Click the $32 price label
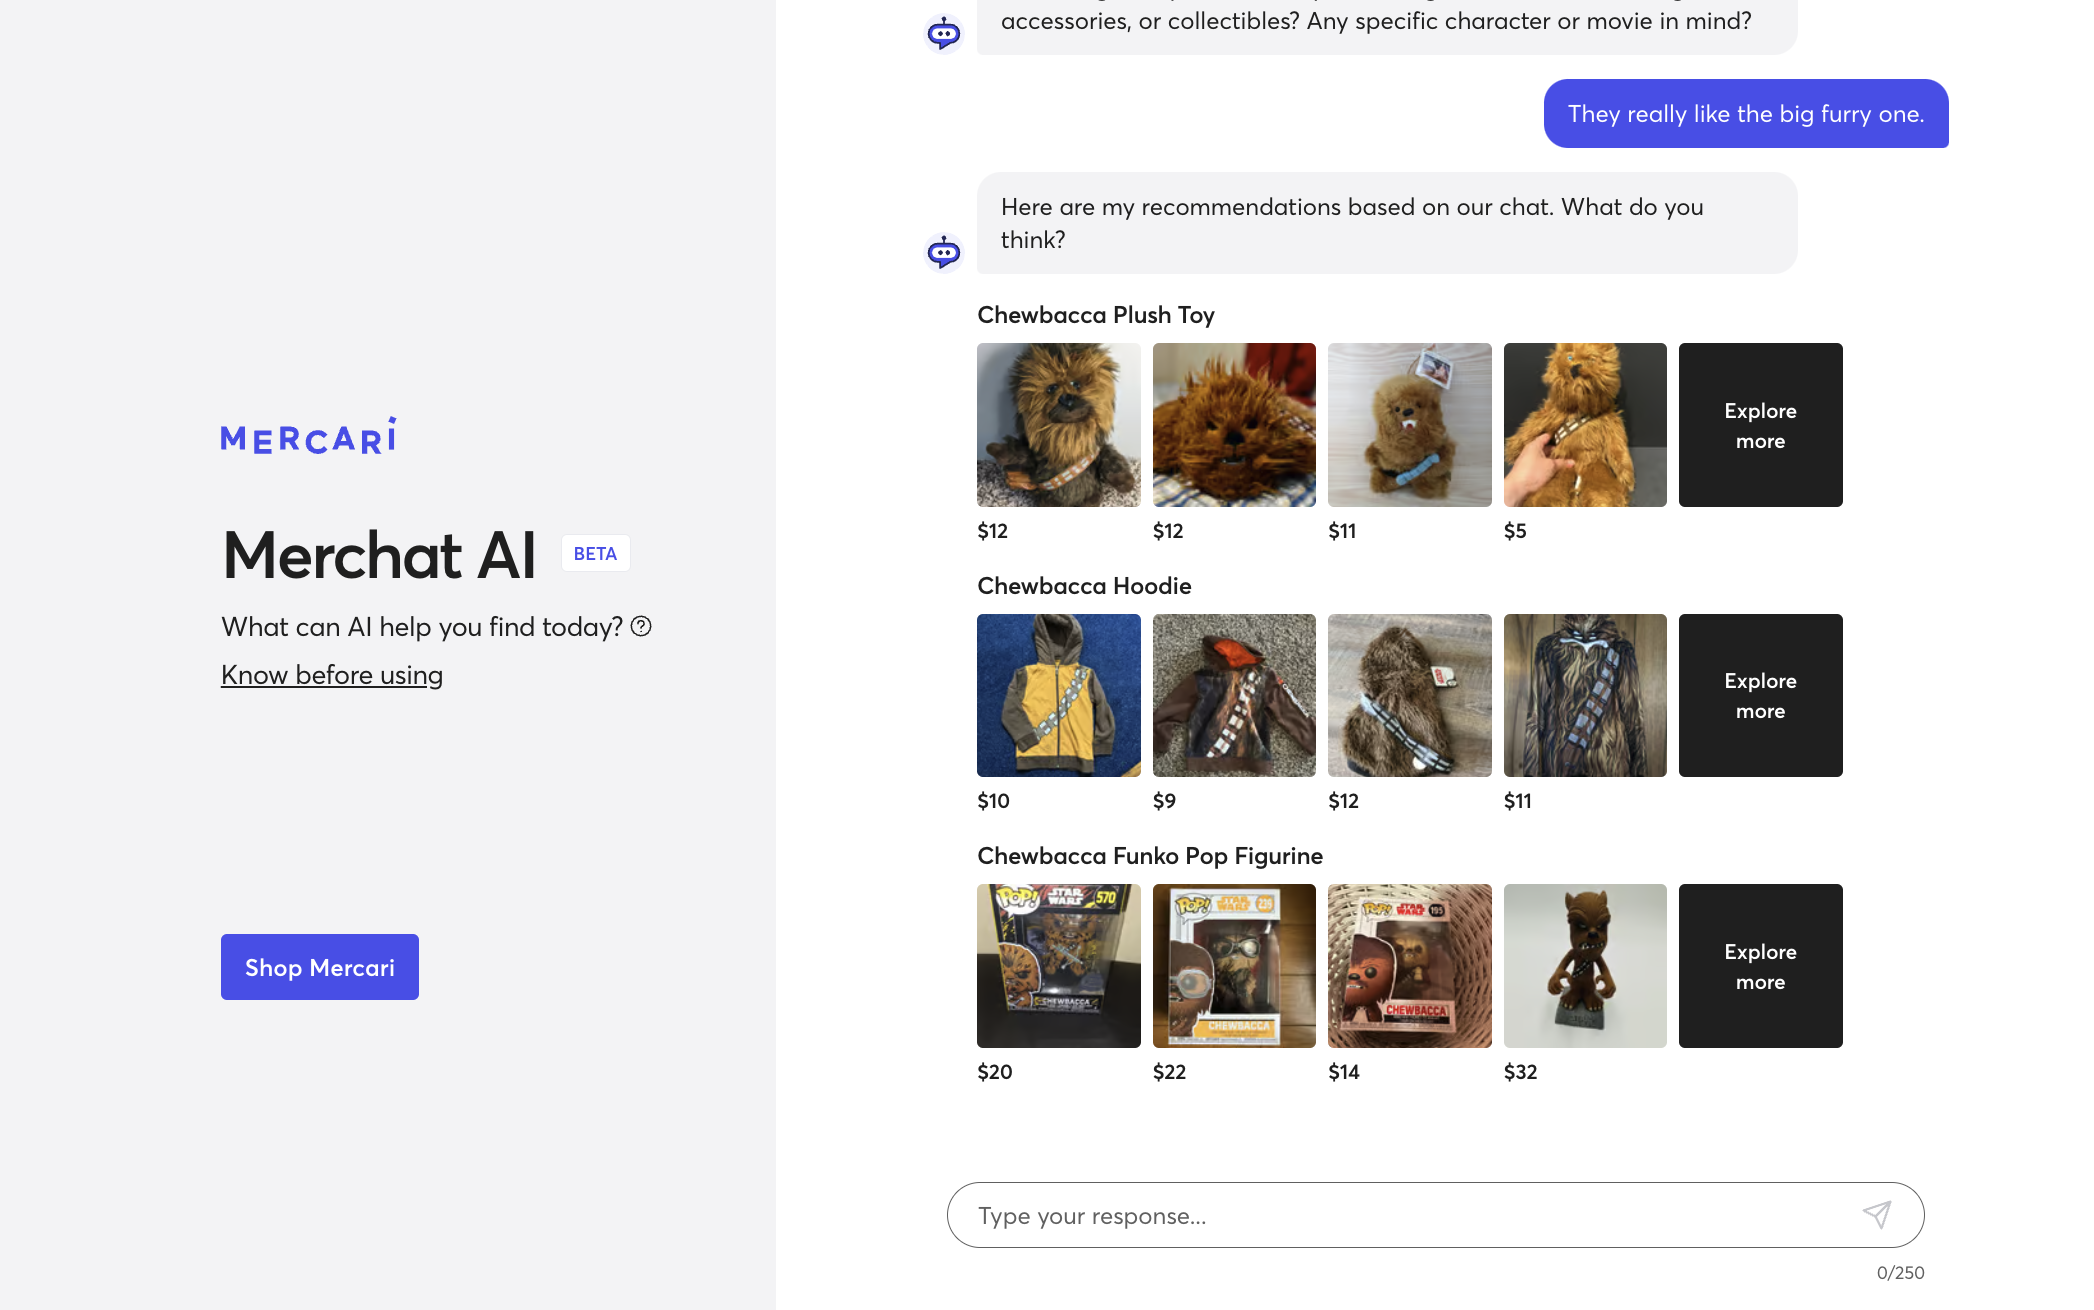Screen dimensions: 2094x1310 click(1520, 1072)
